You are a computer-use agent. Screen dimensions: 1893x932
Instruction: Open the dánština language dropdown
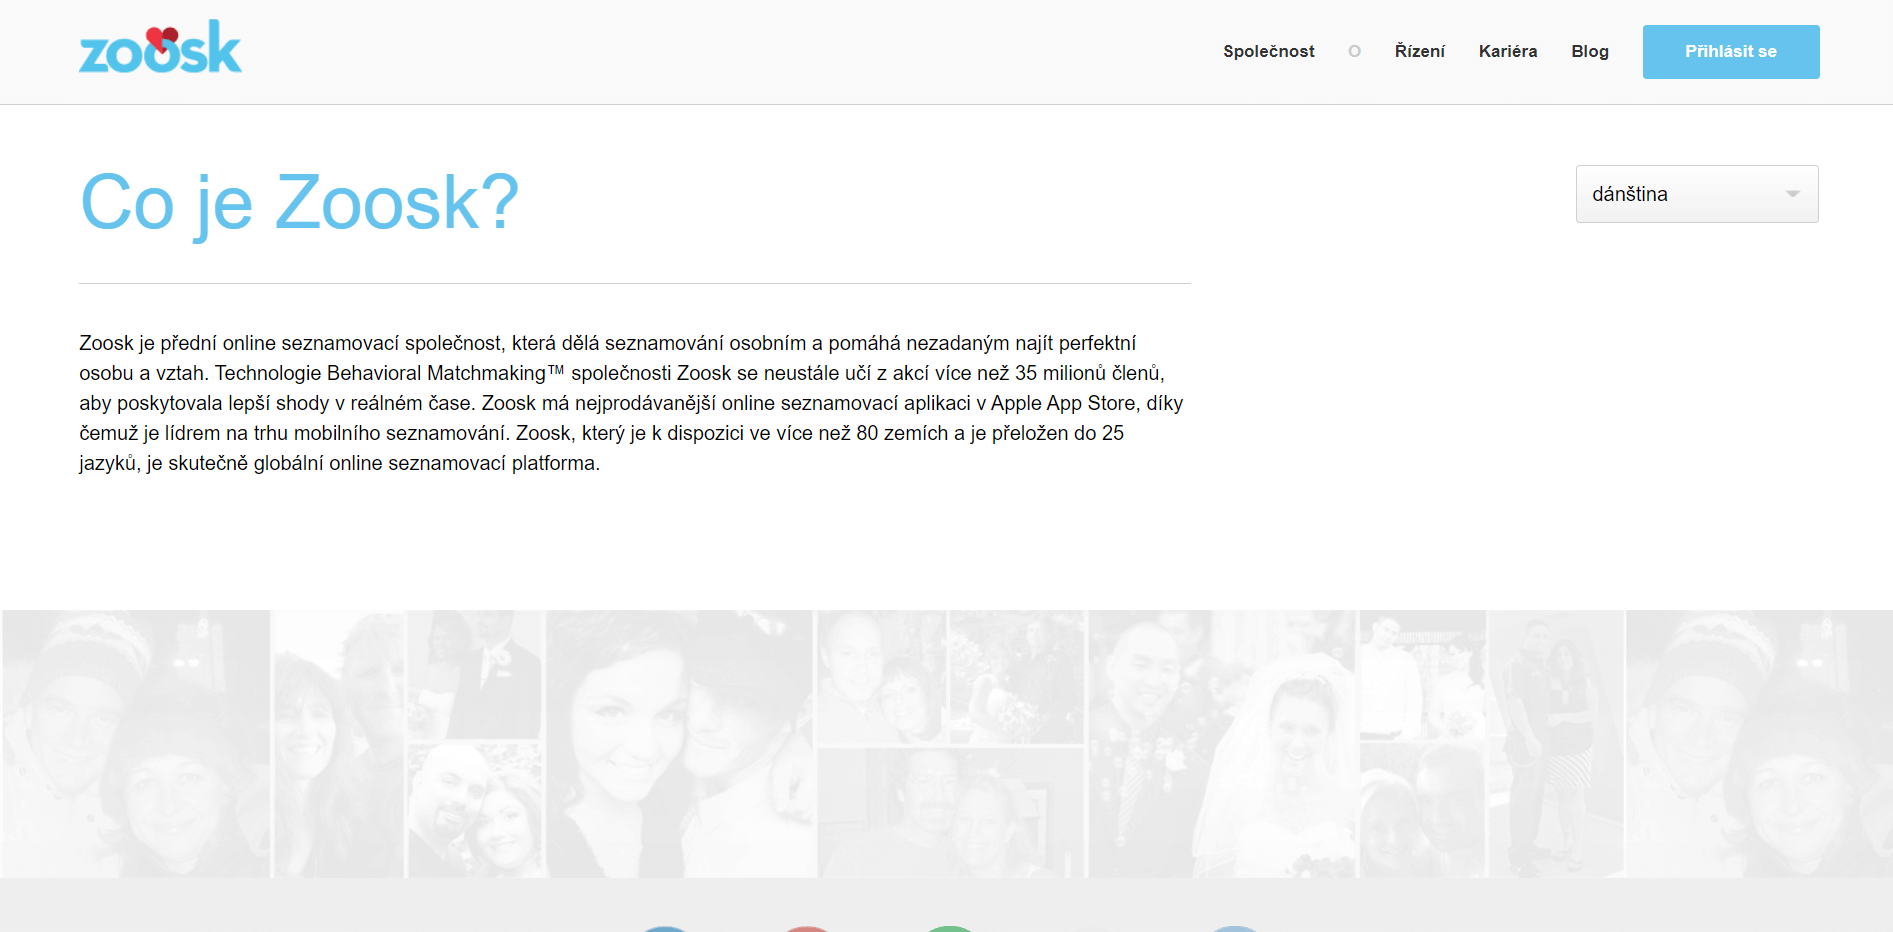tap(1696, 194)
